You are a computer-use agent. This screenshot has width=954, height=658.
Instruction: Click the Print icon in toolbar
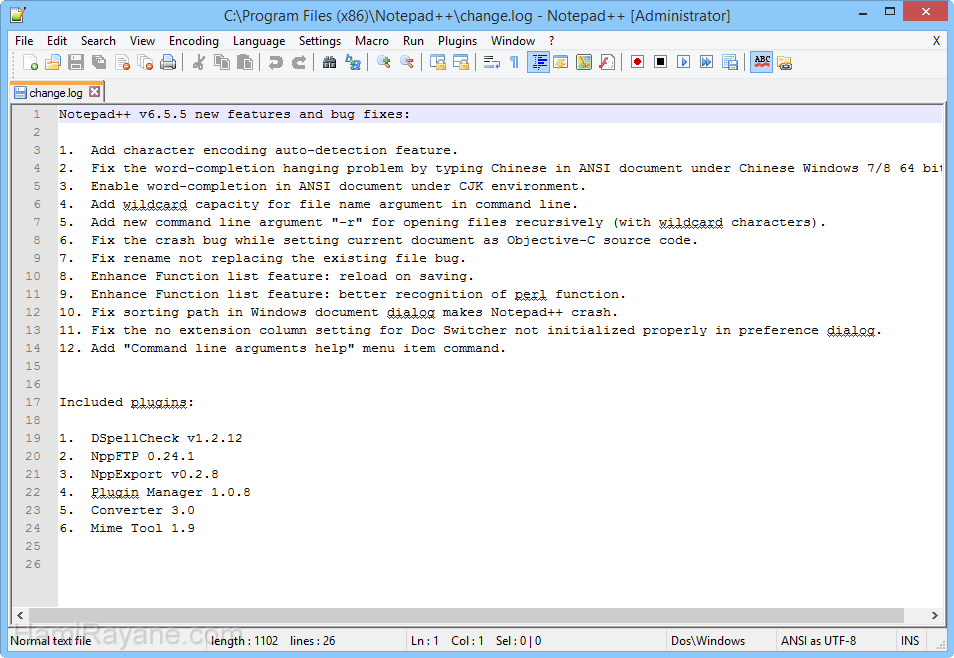(x=168, y=62)
